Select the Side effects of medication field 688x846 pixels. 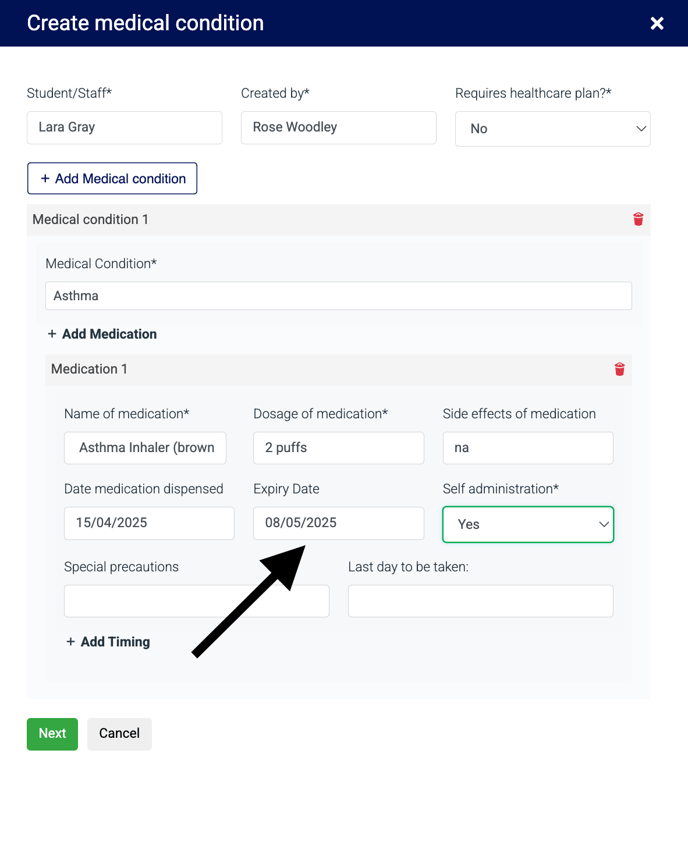pos(528,448)
